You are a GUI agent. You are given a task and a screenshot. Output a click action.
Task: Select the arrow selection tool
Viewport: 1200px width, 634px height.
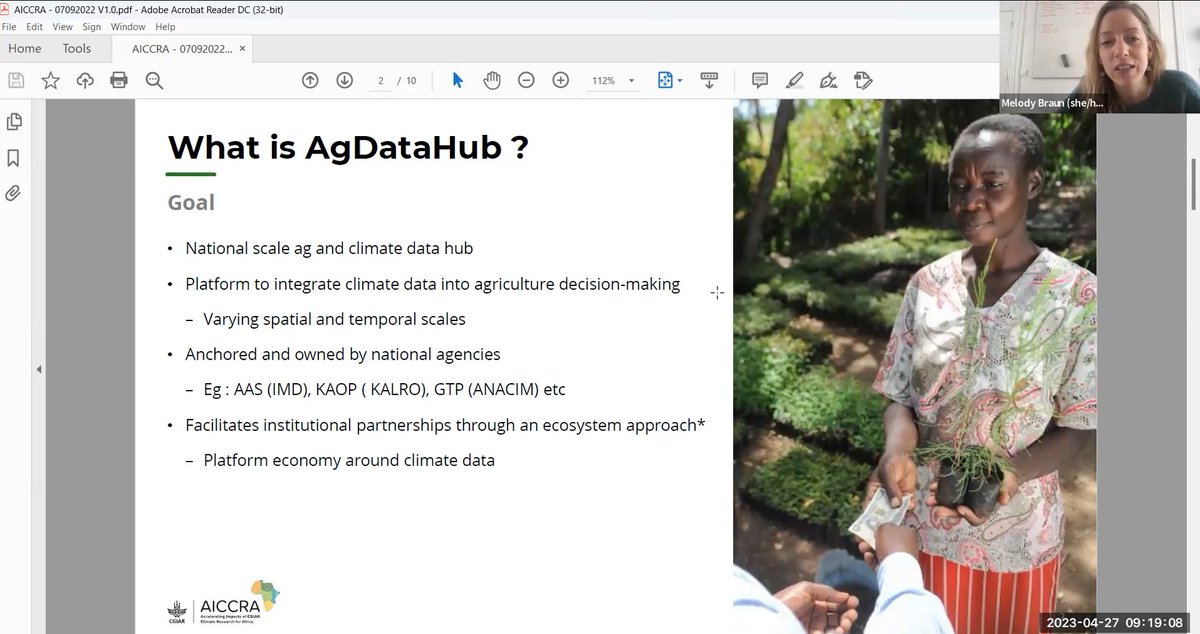[458, 80]
